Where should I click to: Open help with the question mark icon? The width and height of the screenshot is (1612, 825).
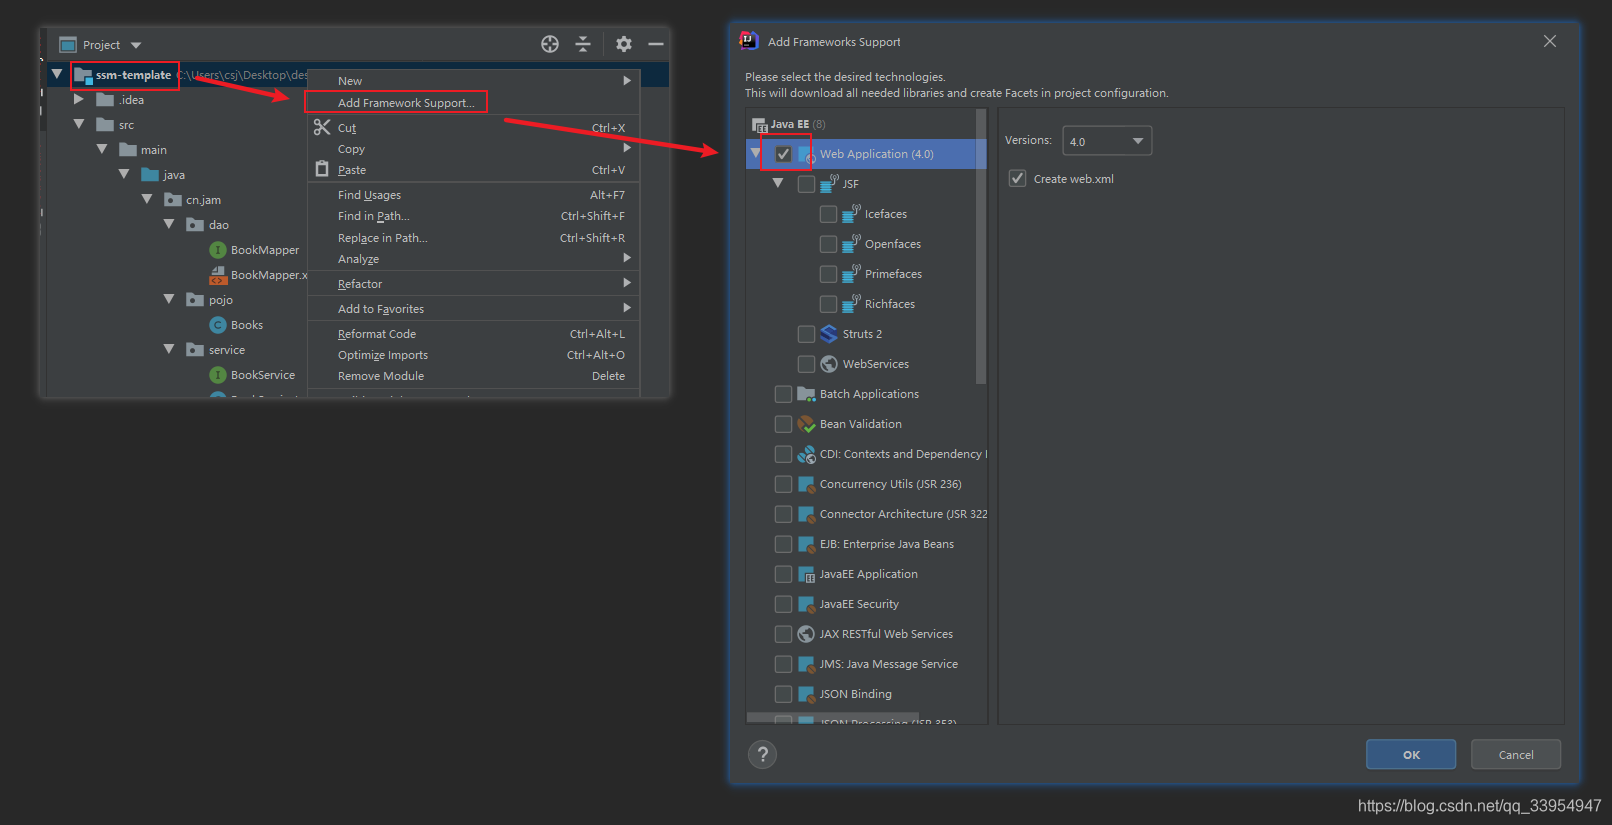[762, 754]
